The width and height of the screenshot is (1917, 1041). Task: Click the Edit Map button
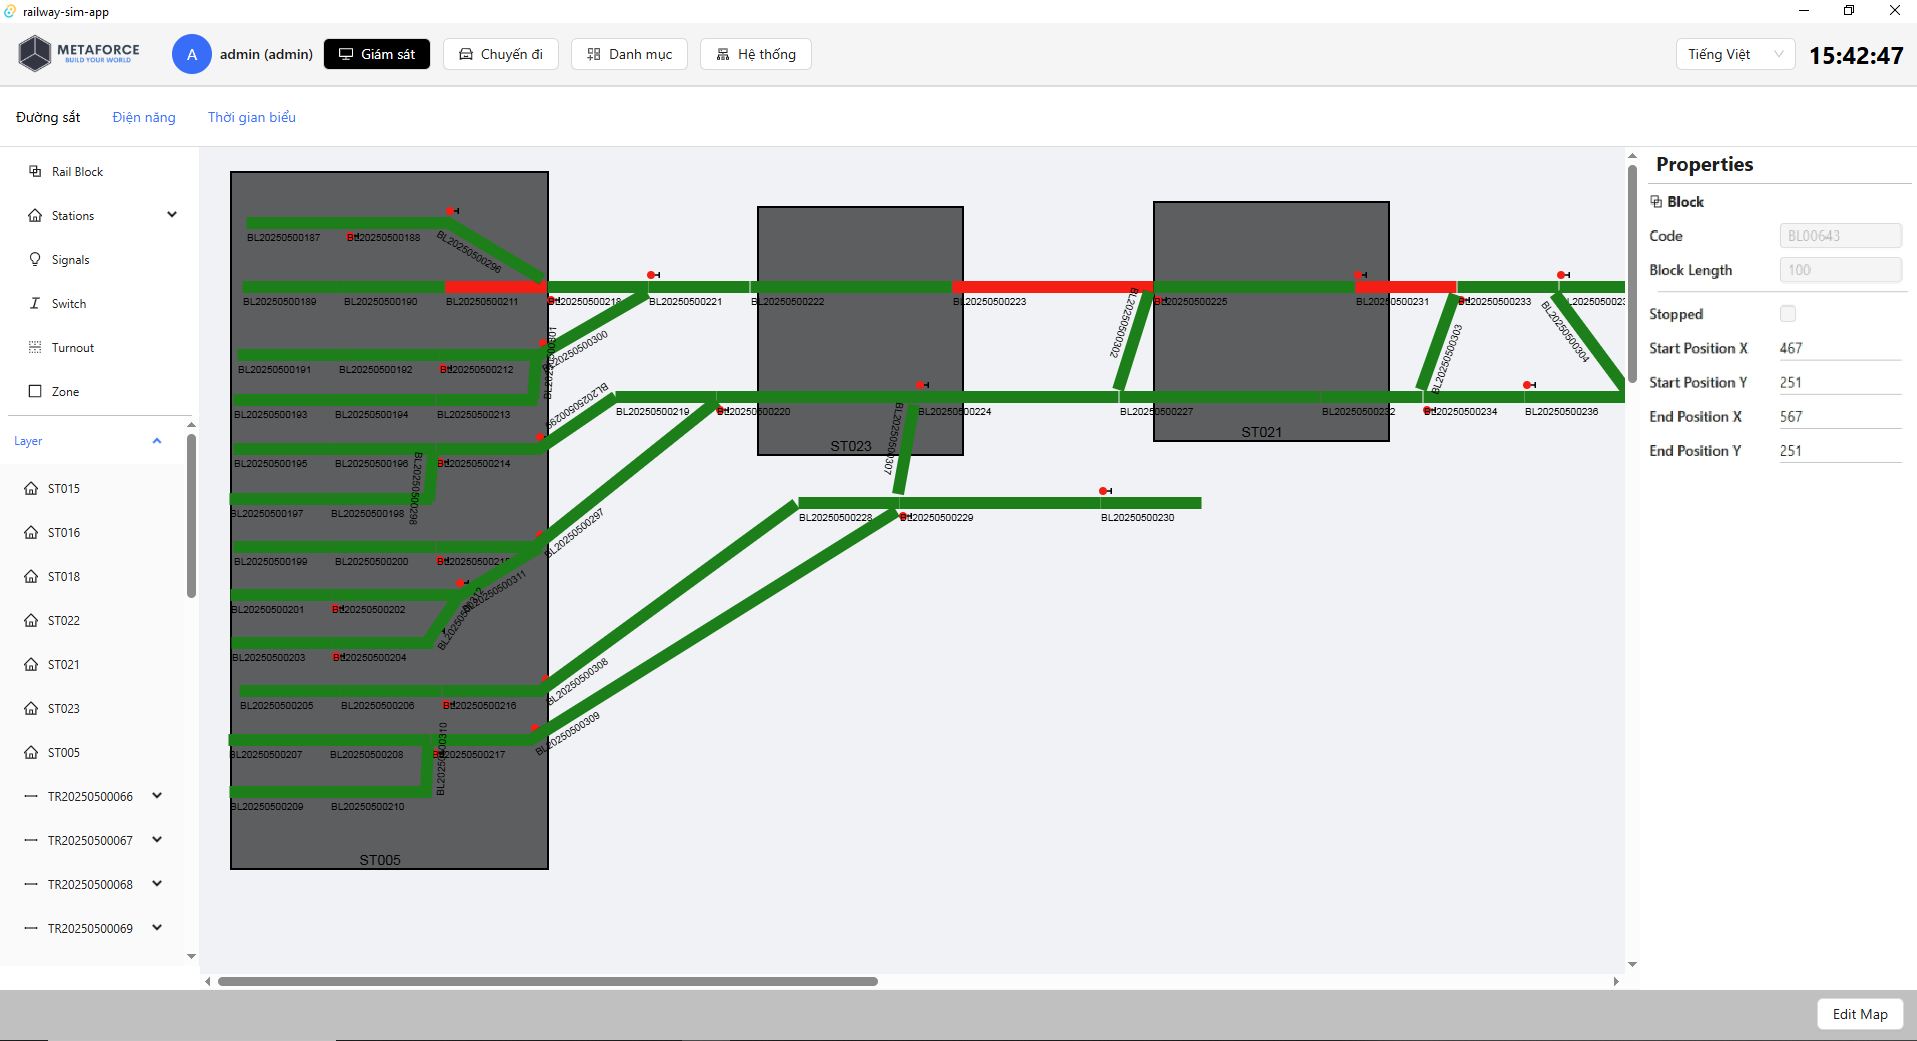click(1859, 1014)
